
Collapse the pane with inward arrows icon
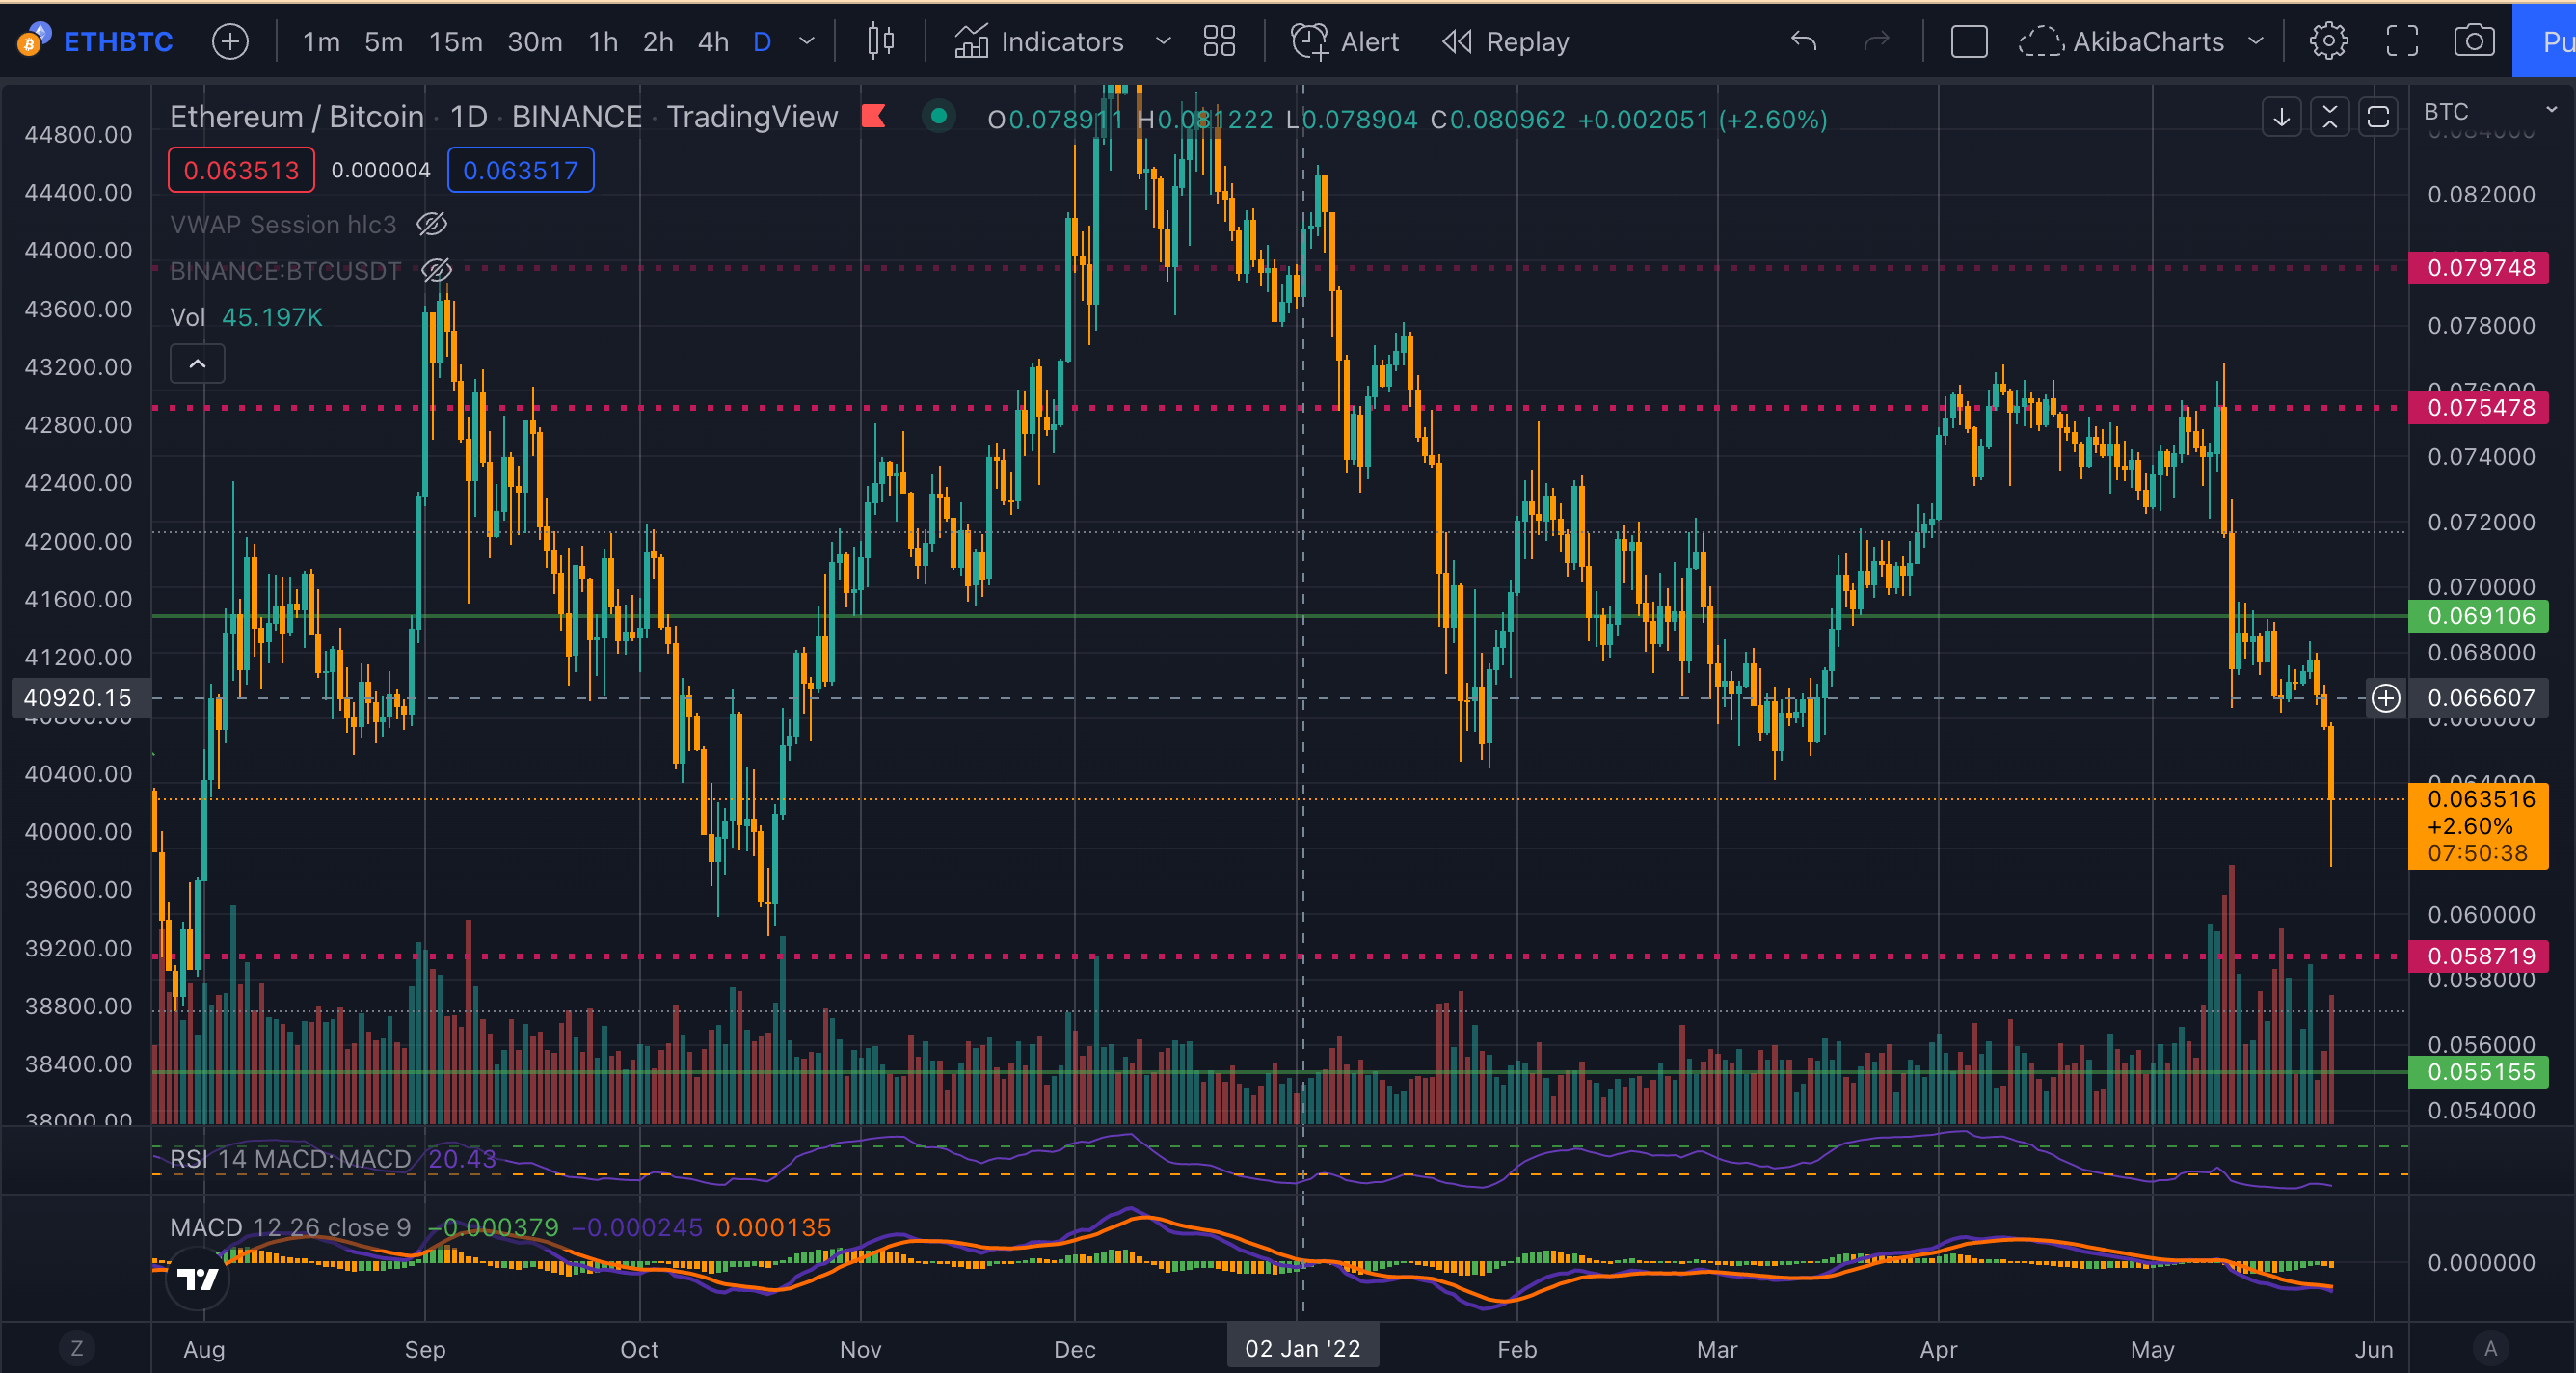(2330, 117)
